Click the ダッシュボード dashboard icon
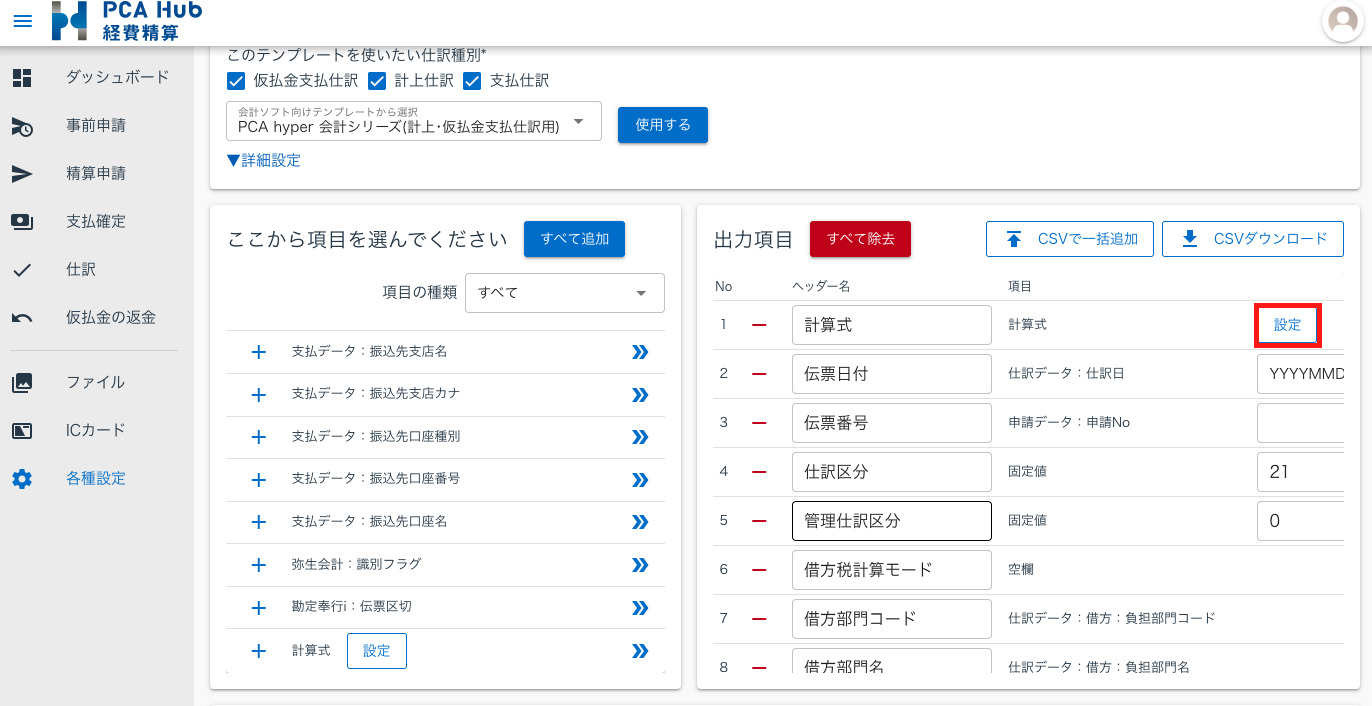1372x706 pixels. click(22, 78)
